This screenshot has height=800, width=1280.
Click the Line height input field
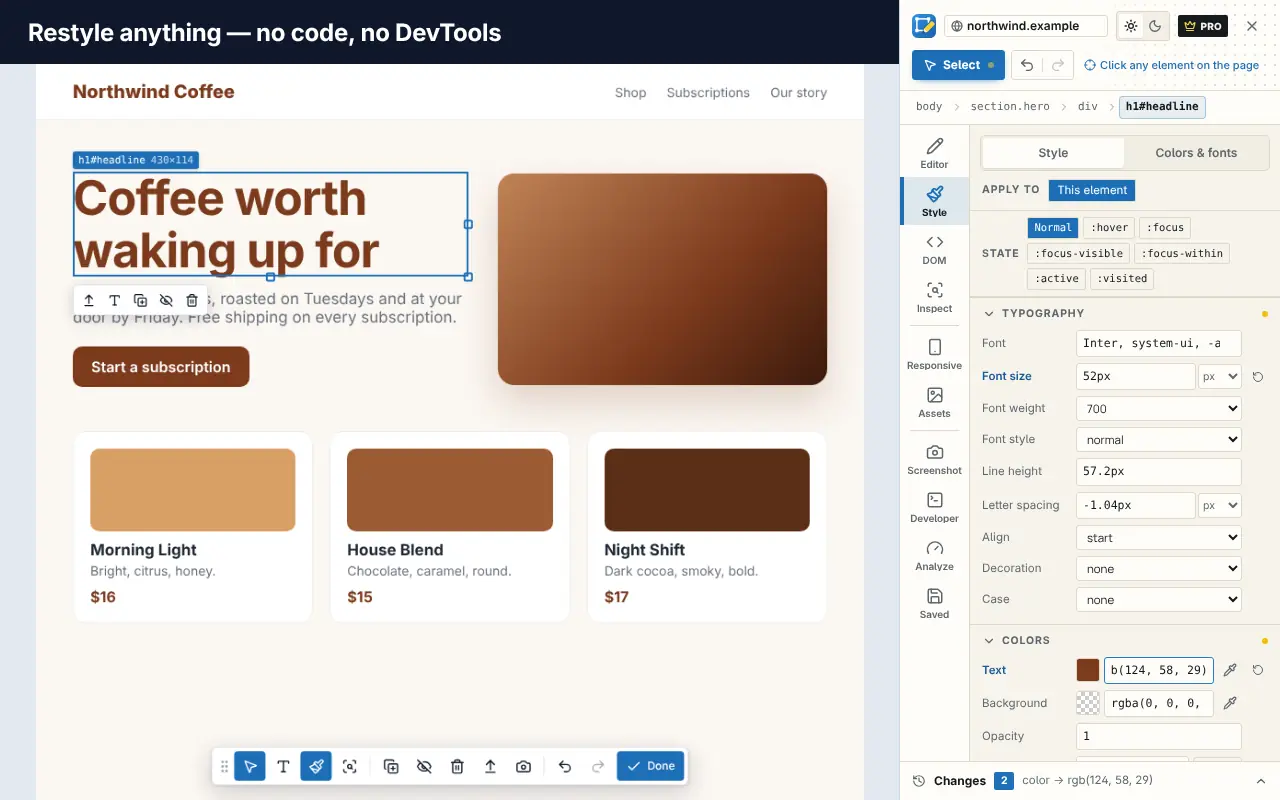coord(1158,471)
